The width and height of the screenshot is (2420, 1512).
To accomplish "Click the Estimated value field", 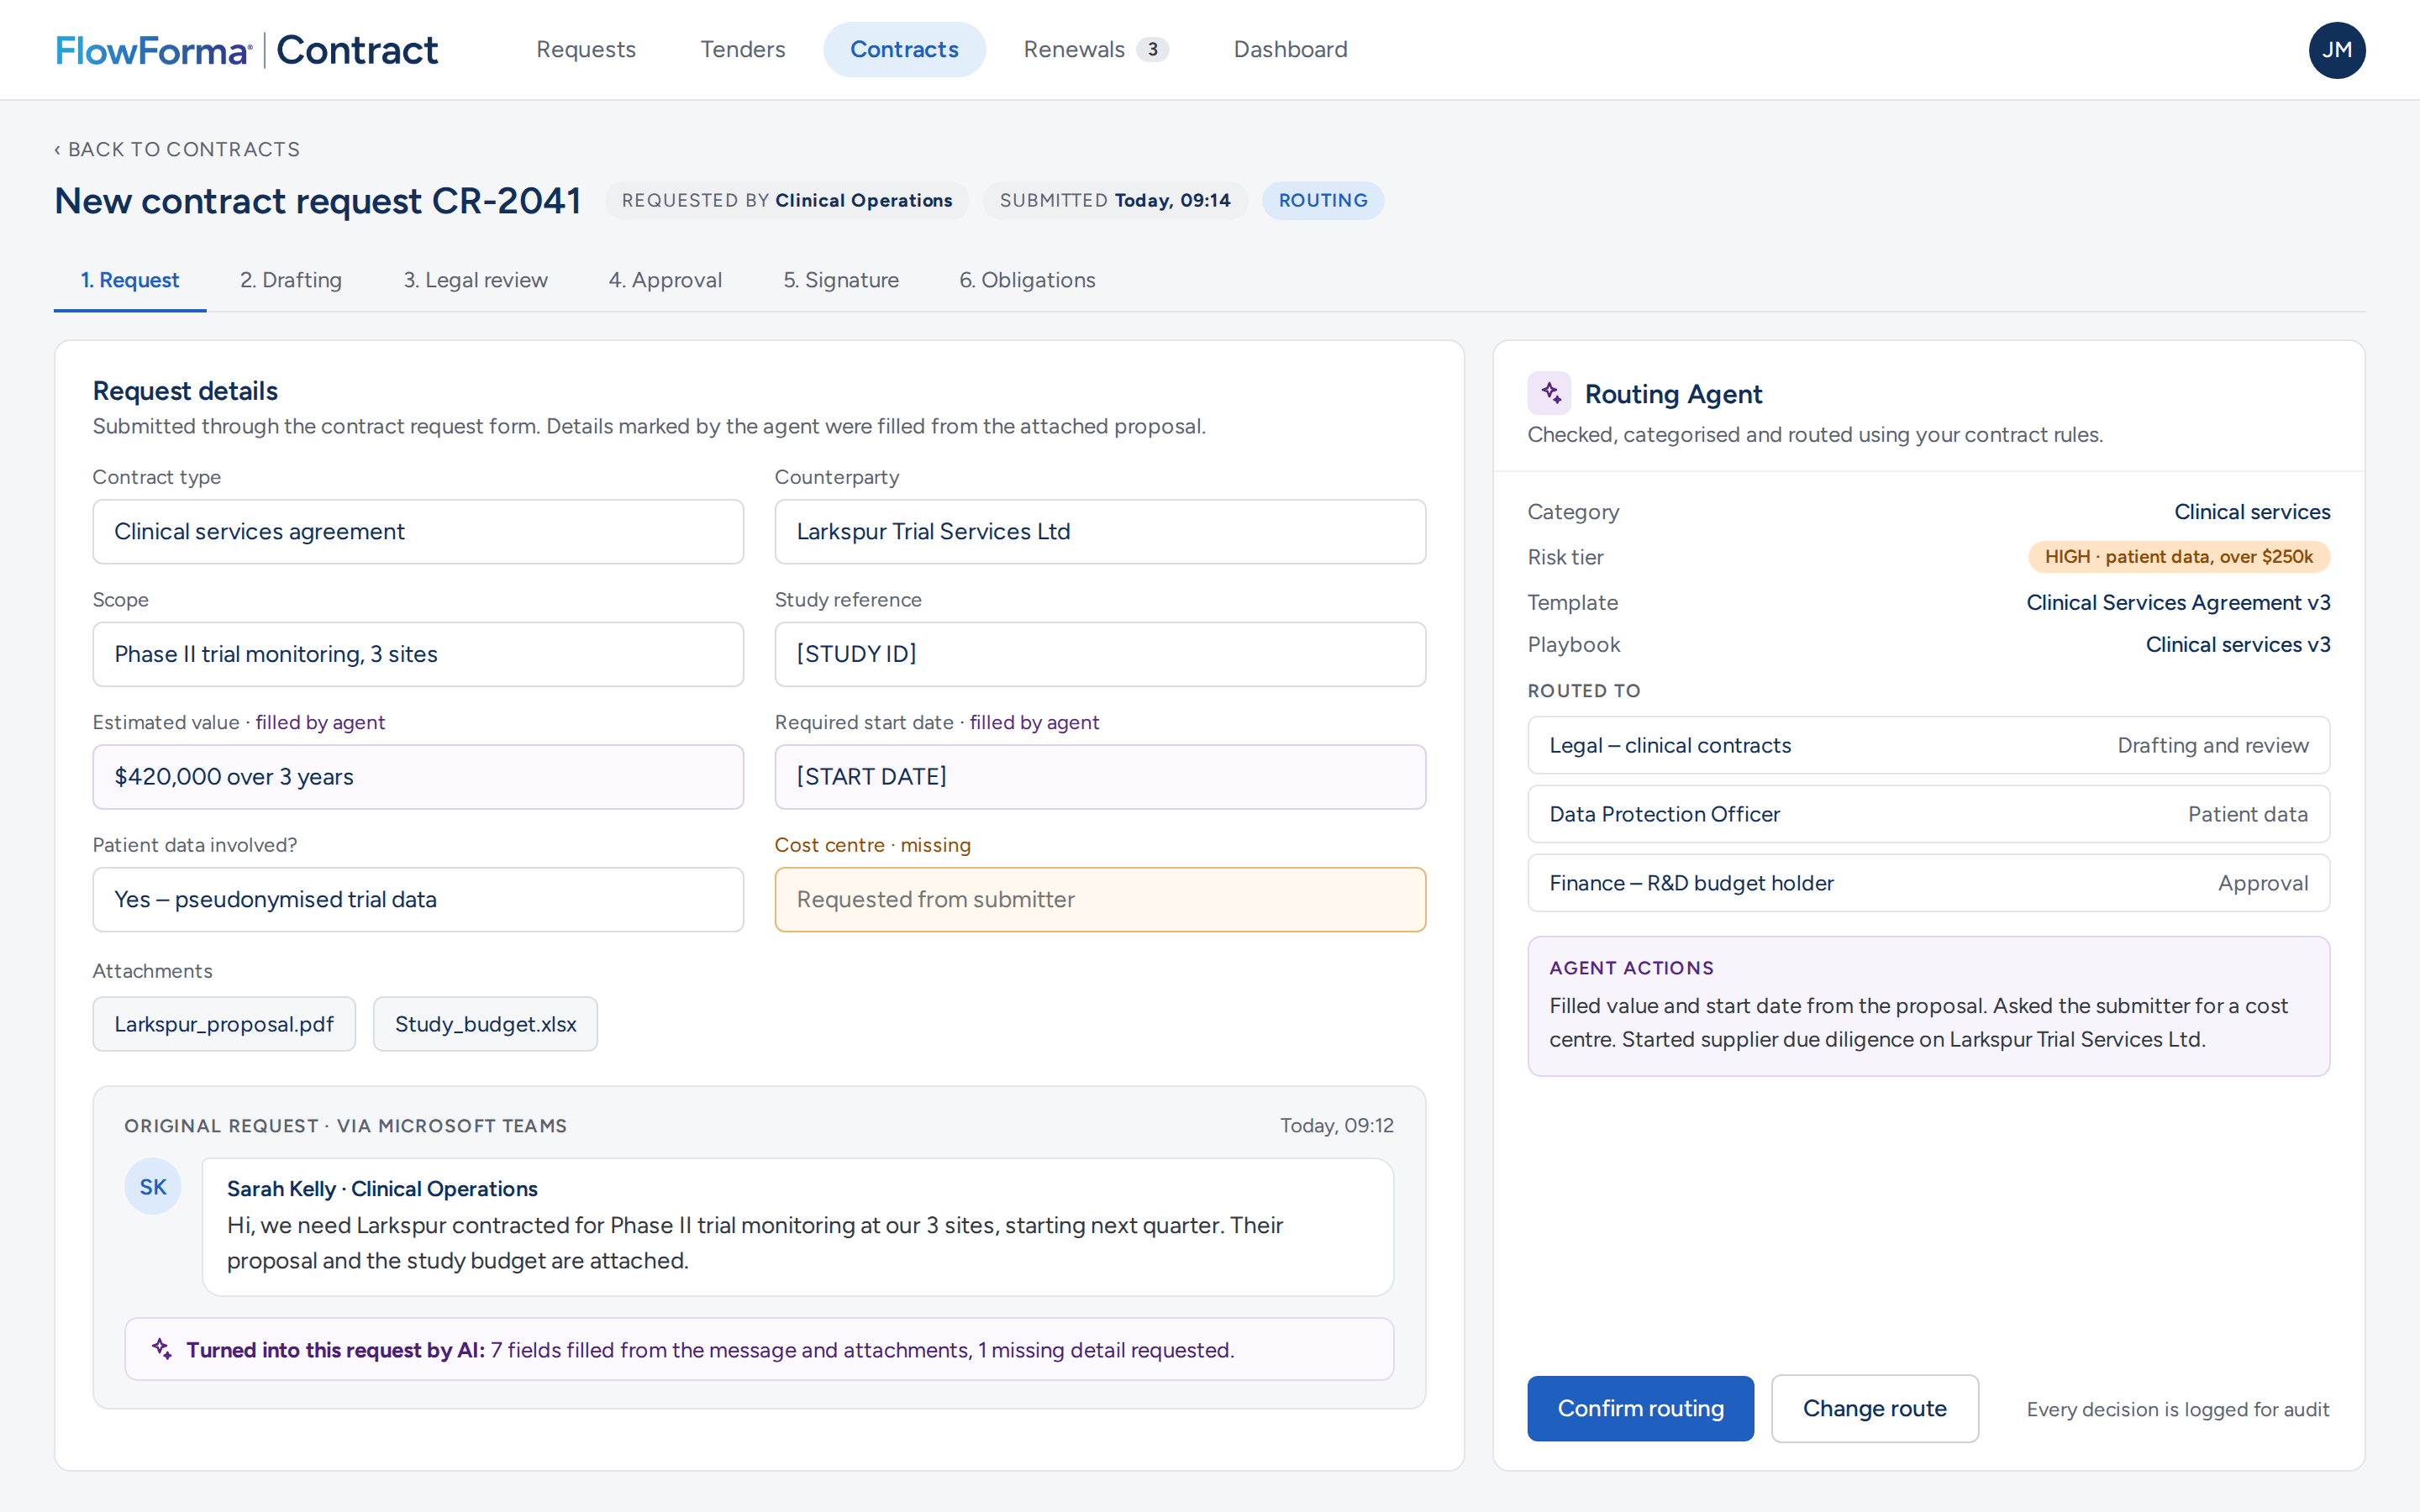I will pyautogui.click(x=418, y=776).
